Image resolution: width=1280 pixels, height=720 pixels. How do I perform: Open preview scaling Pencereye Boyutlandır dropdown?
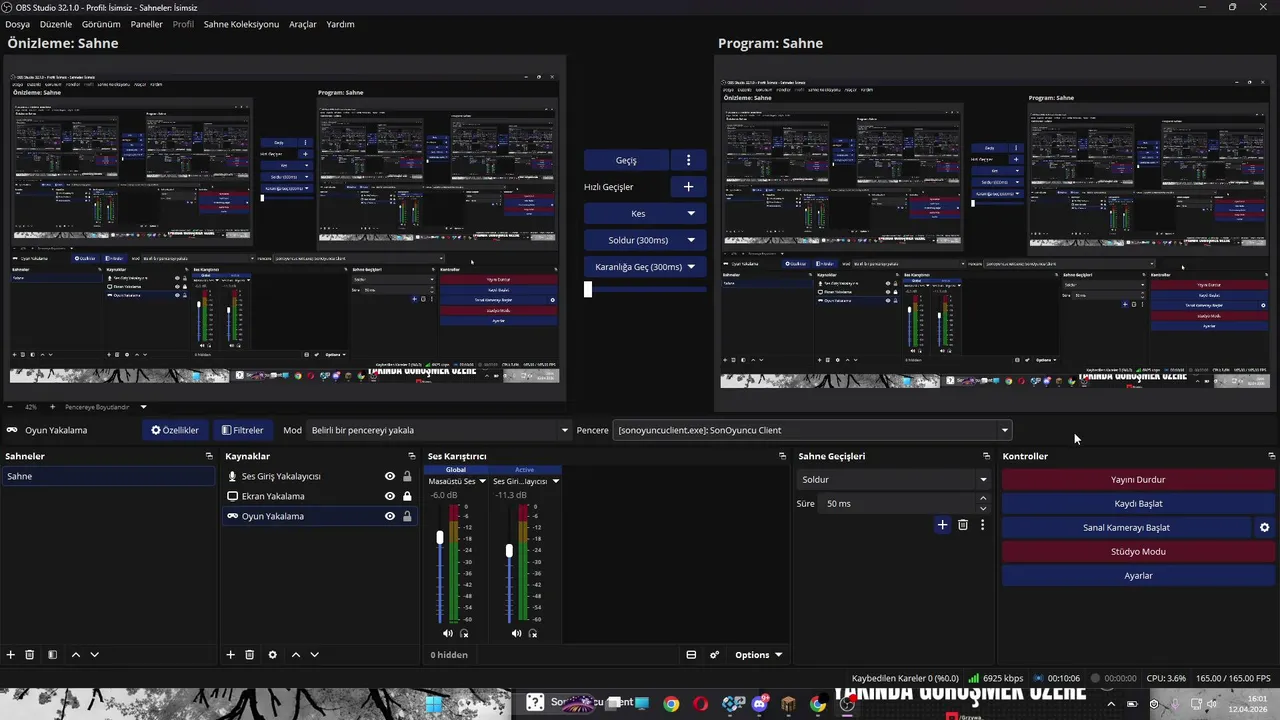click(x=105, y=407)
